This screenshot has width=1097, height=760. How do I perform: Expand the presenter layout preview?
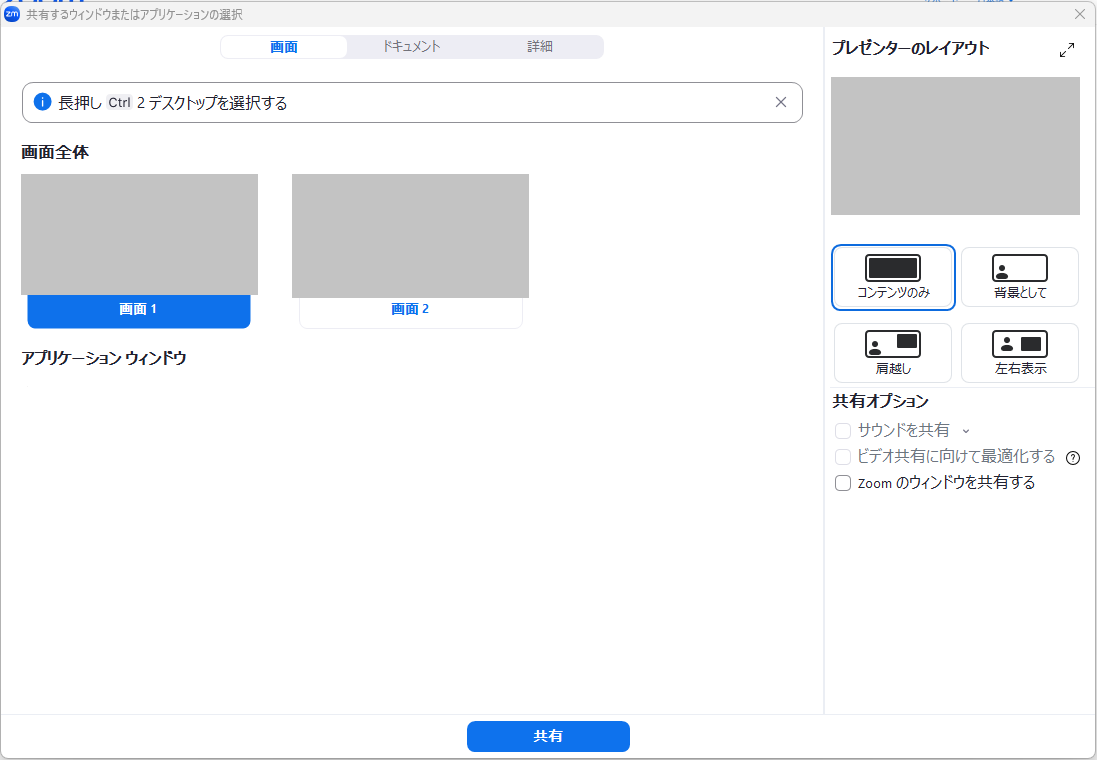click(x=1067, y=50)
